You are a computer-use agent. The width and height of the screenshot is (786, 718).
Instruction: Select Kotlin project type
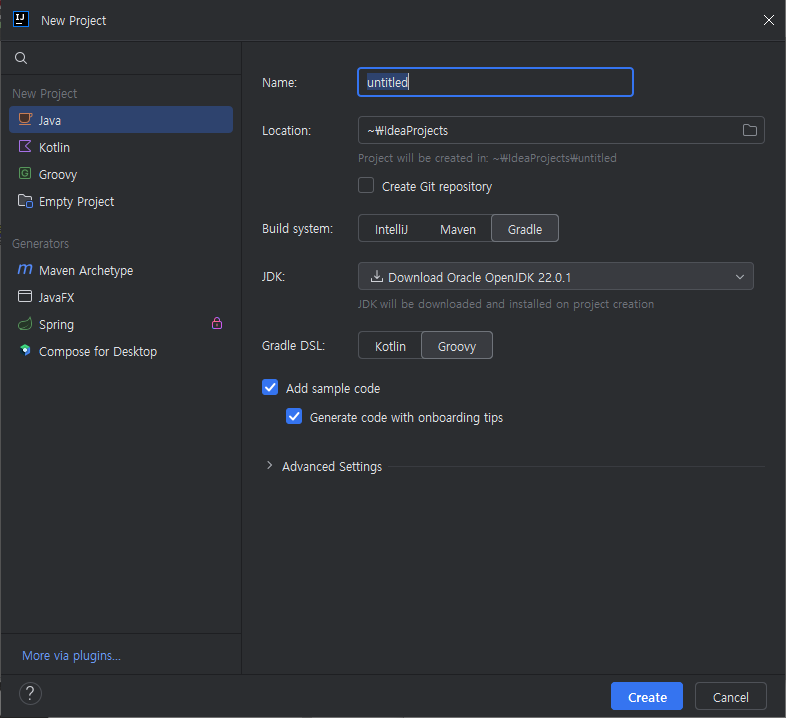click(121, 147)
